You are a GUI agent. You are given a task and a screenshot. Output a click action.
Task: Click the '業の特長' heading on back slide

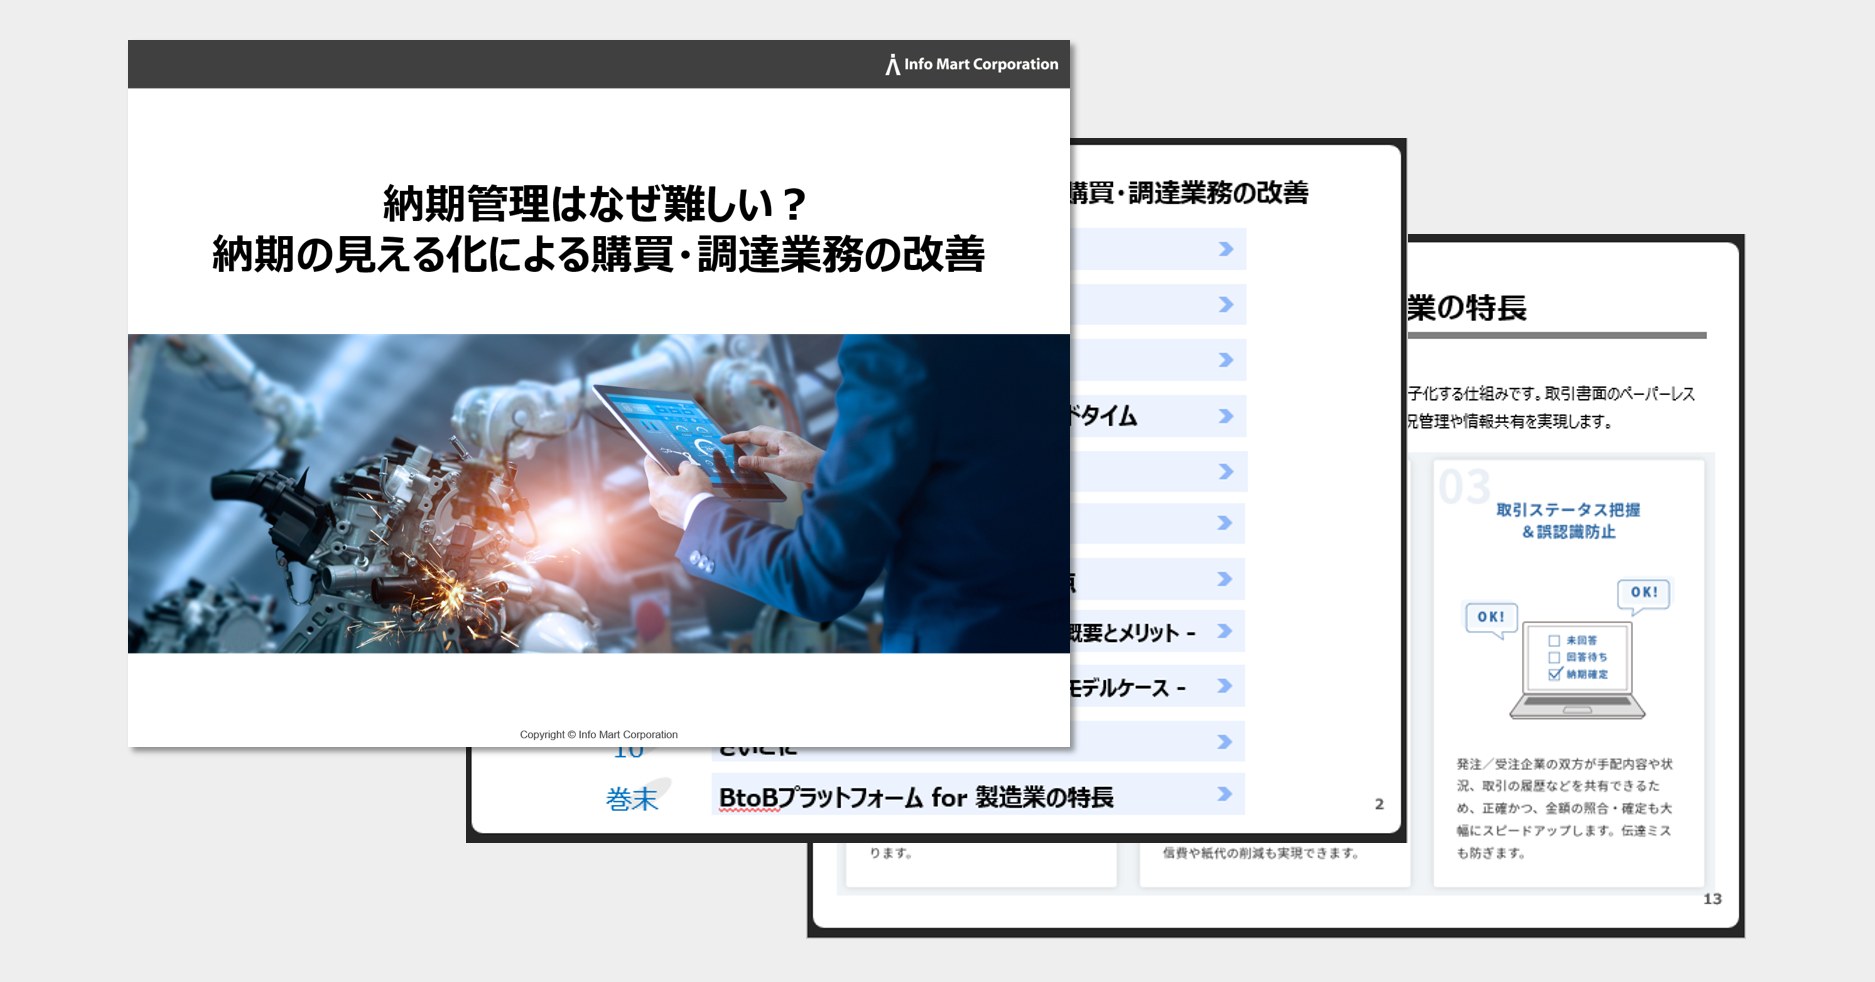tap(1467, 308)
